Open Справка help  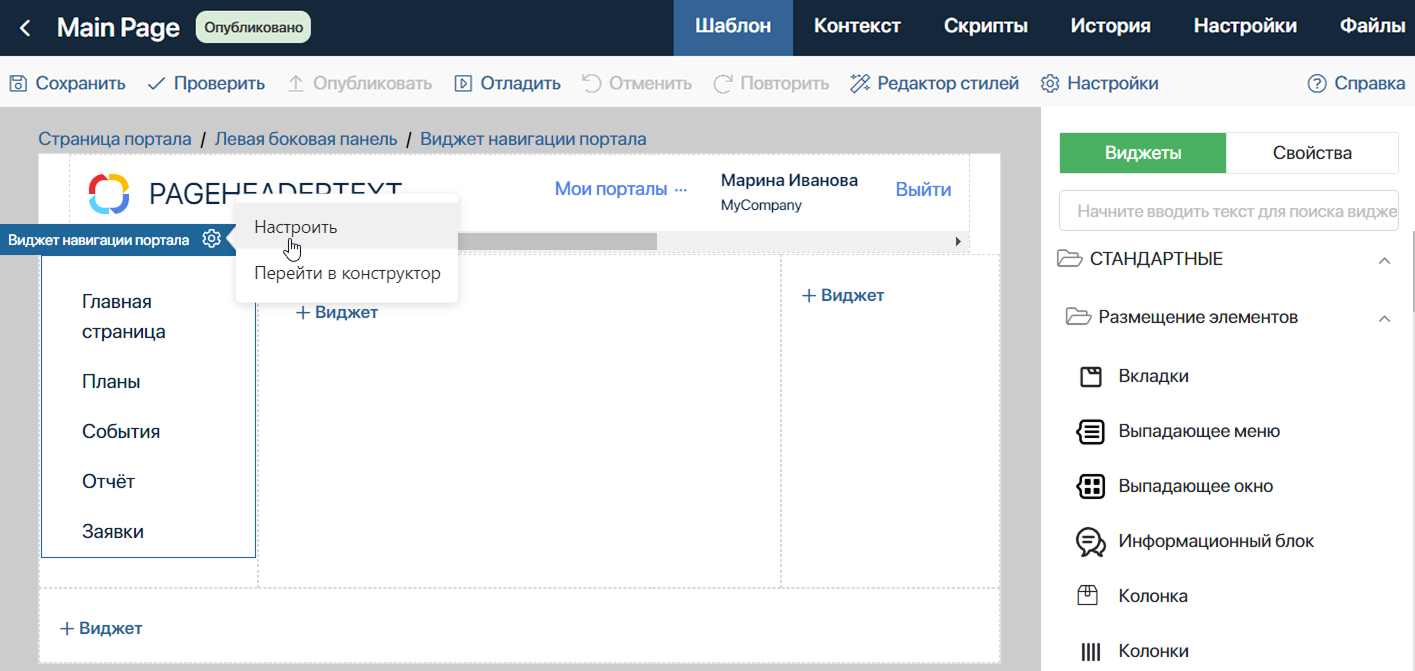point(1356,83)
